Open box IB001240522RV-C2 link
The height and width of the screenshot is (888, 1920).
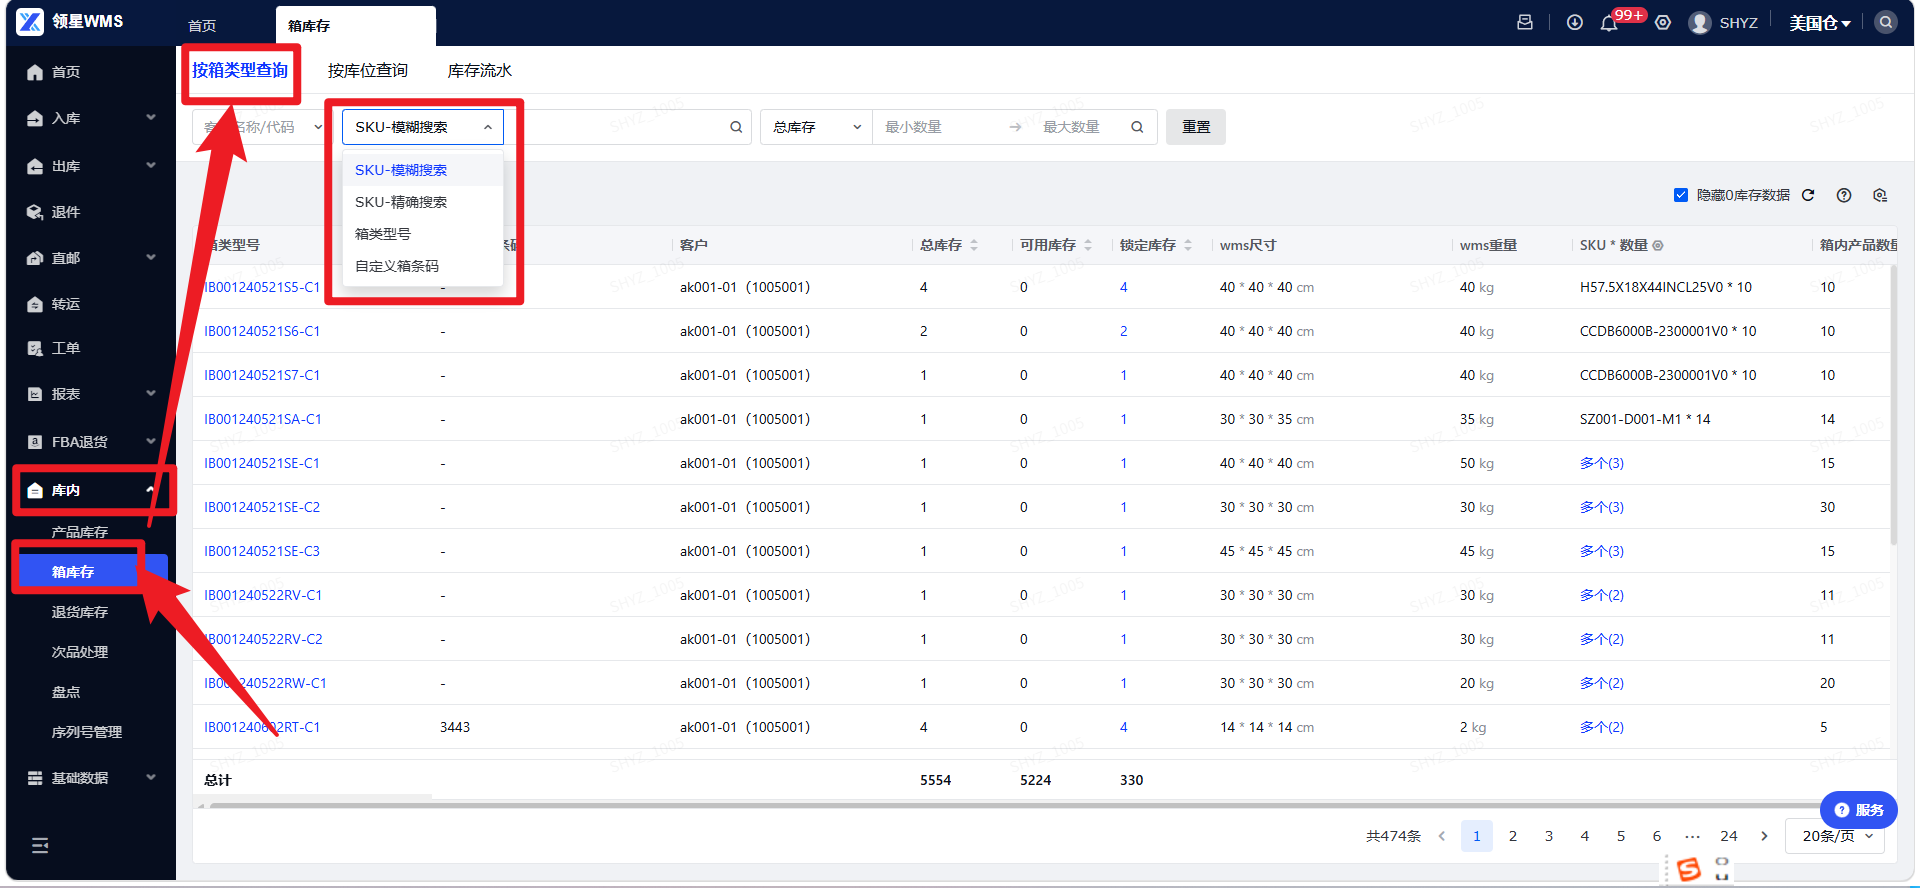[x=263, y=639]
